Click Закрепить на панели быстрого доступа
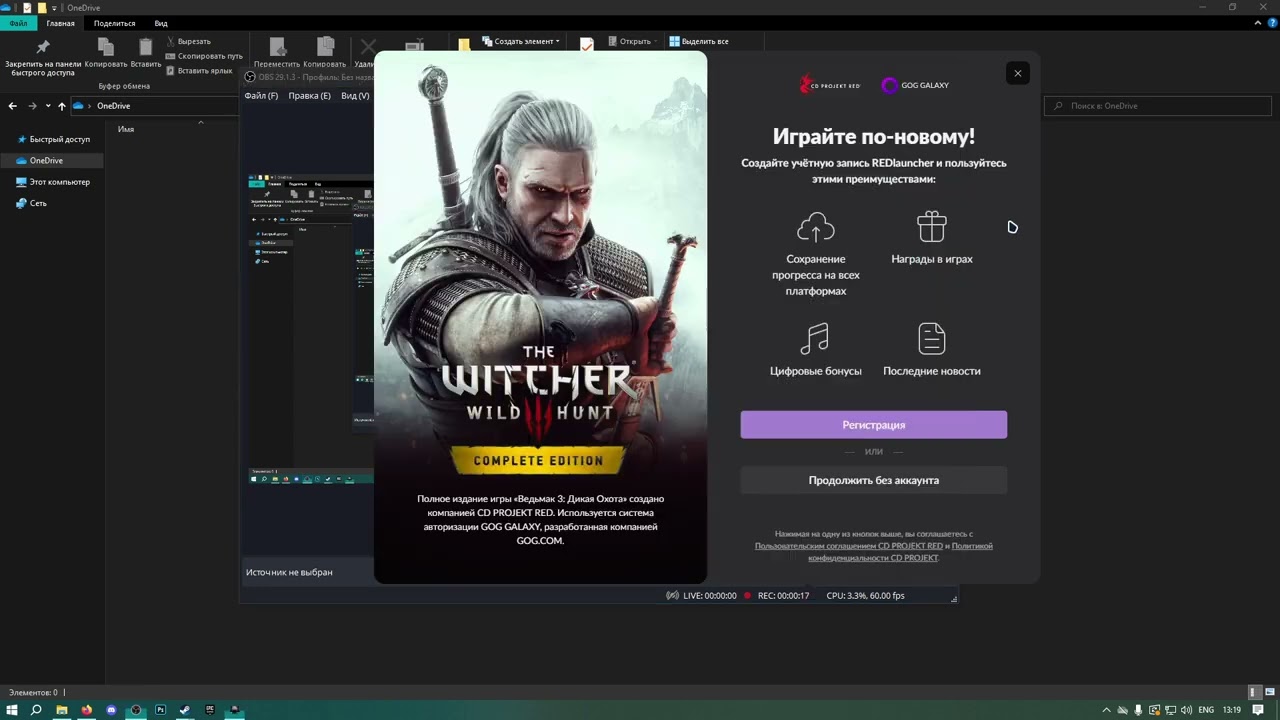The height and width of the screenshot is (720, 1280). (x=43, y=58)
